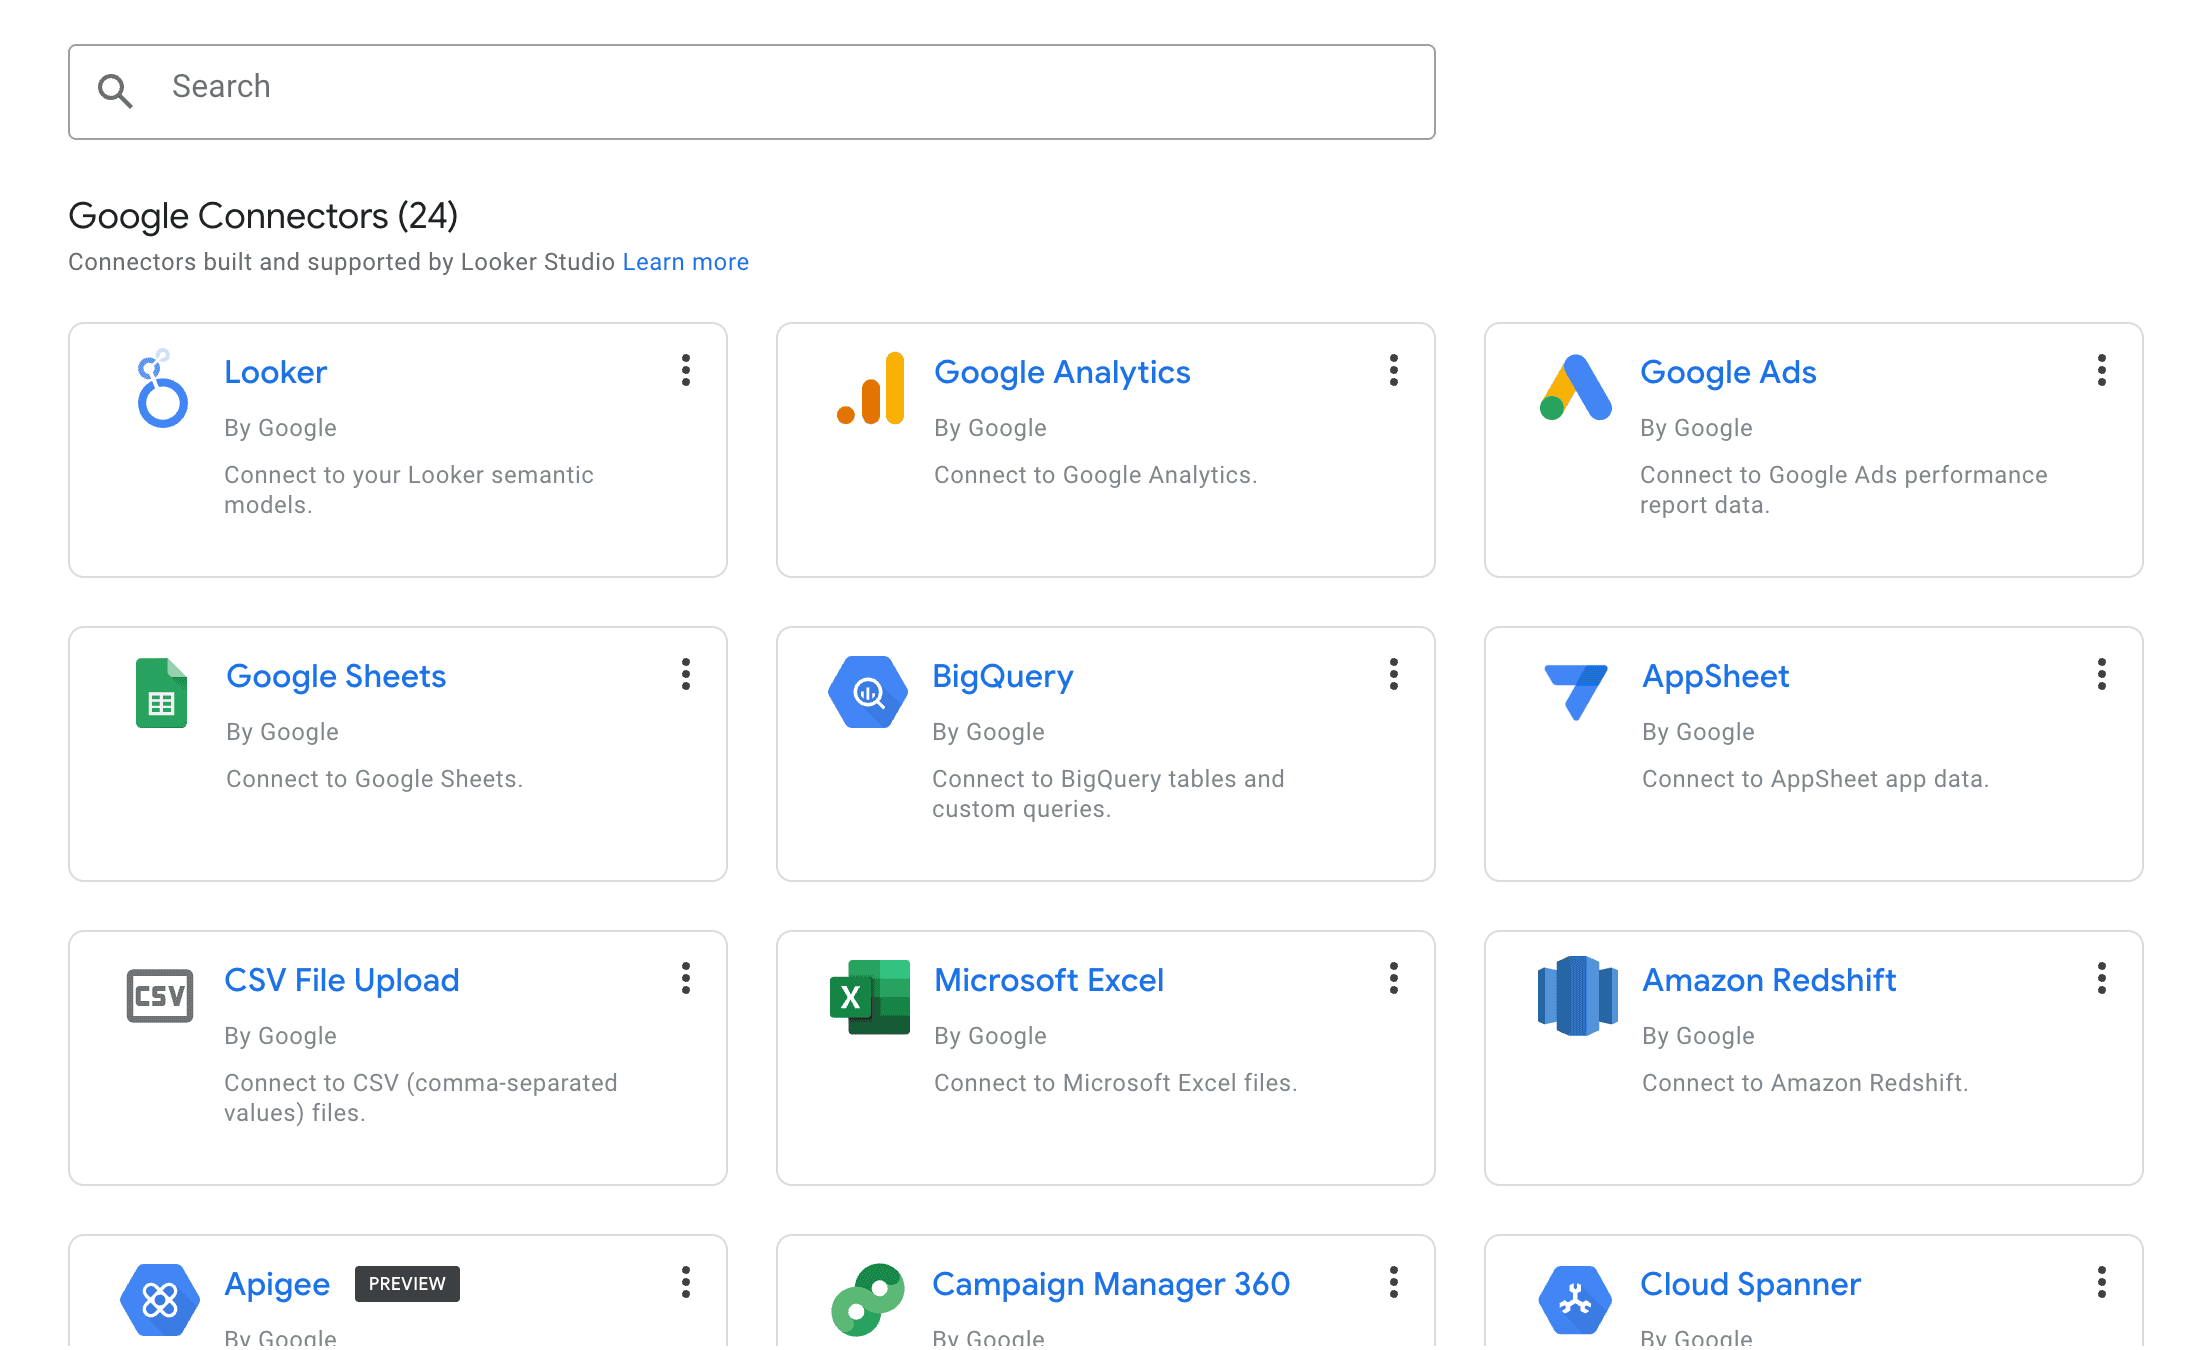The image size is (2192, 1350).
Task: Select the Google Ads connector title
Action: [x=1728, y=372]
